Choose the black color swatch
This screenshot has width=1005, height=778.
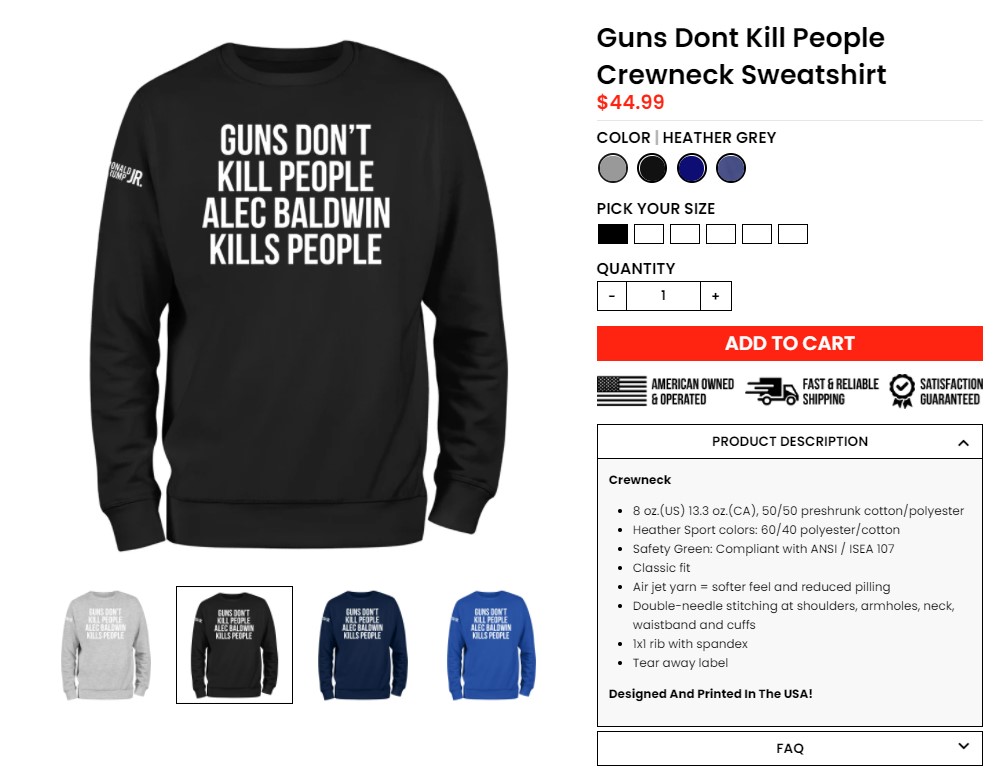click(652, 169)
